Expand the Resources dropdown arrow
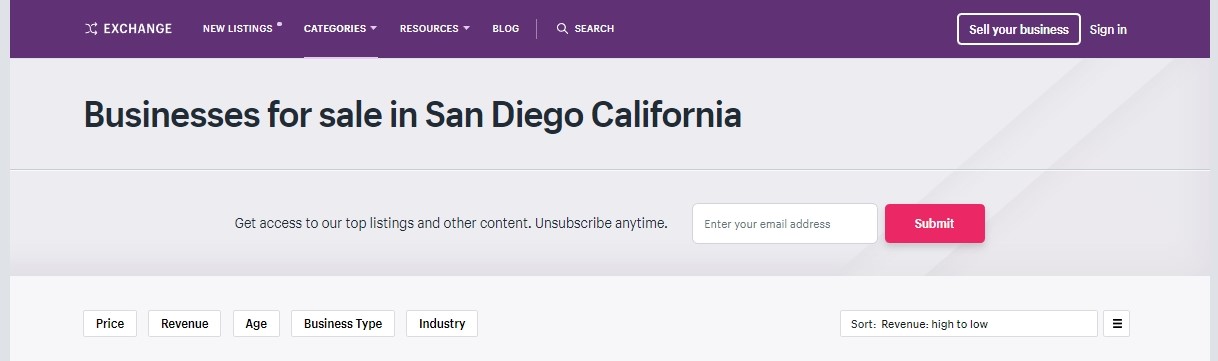The image size is (1218, 361). (466, 28)
